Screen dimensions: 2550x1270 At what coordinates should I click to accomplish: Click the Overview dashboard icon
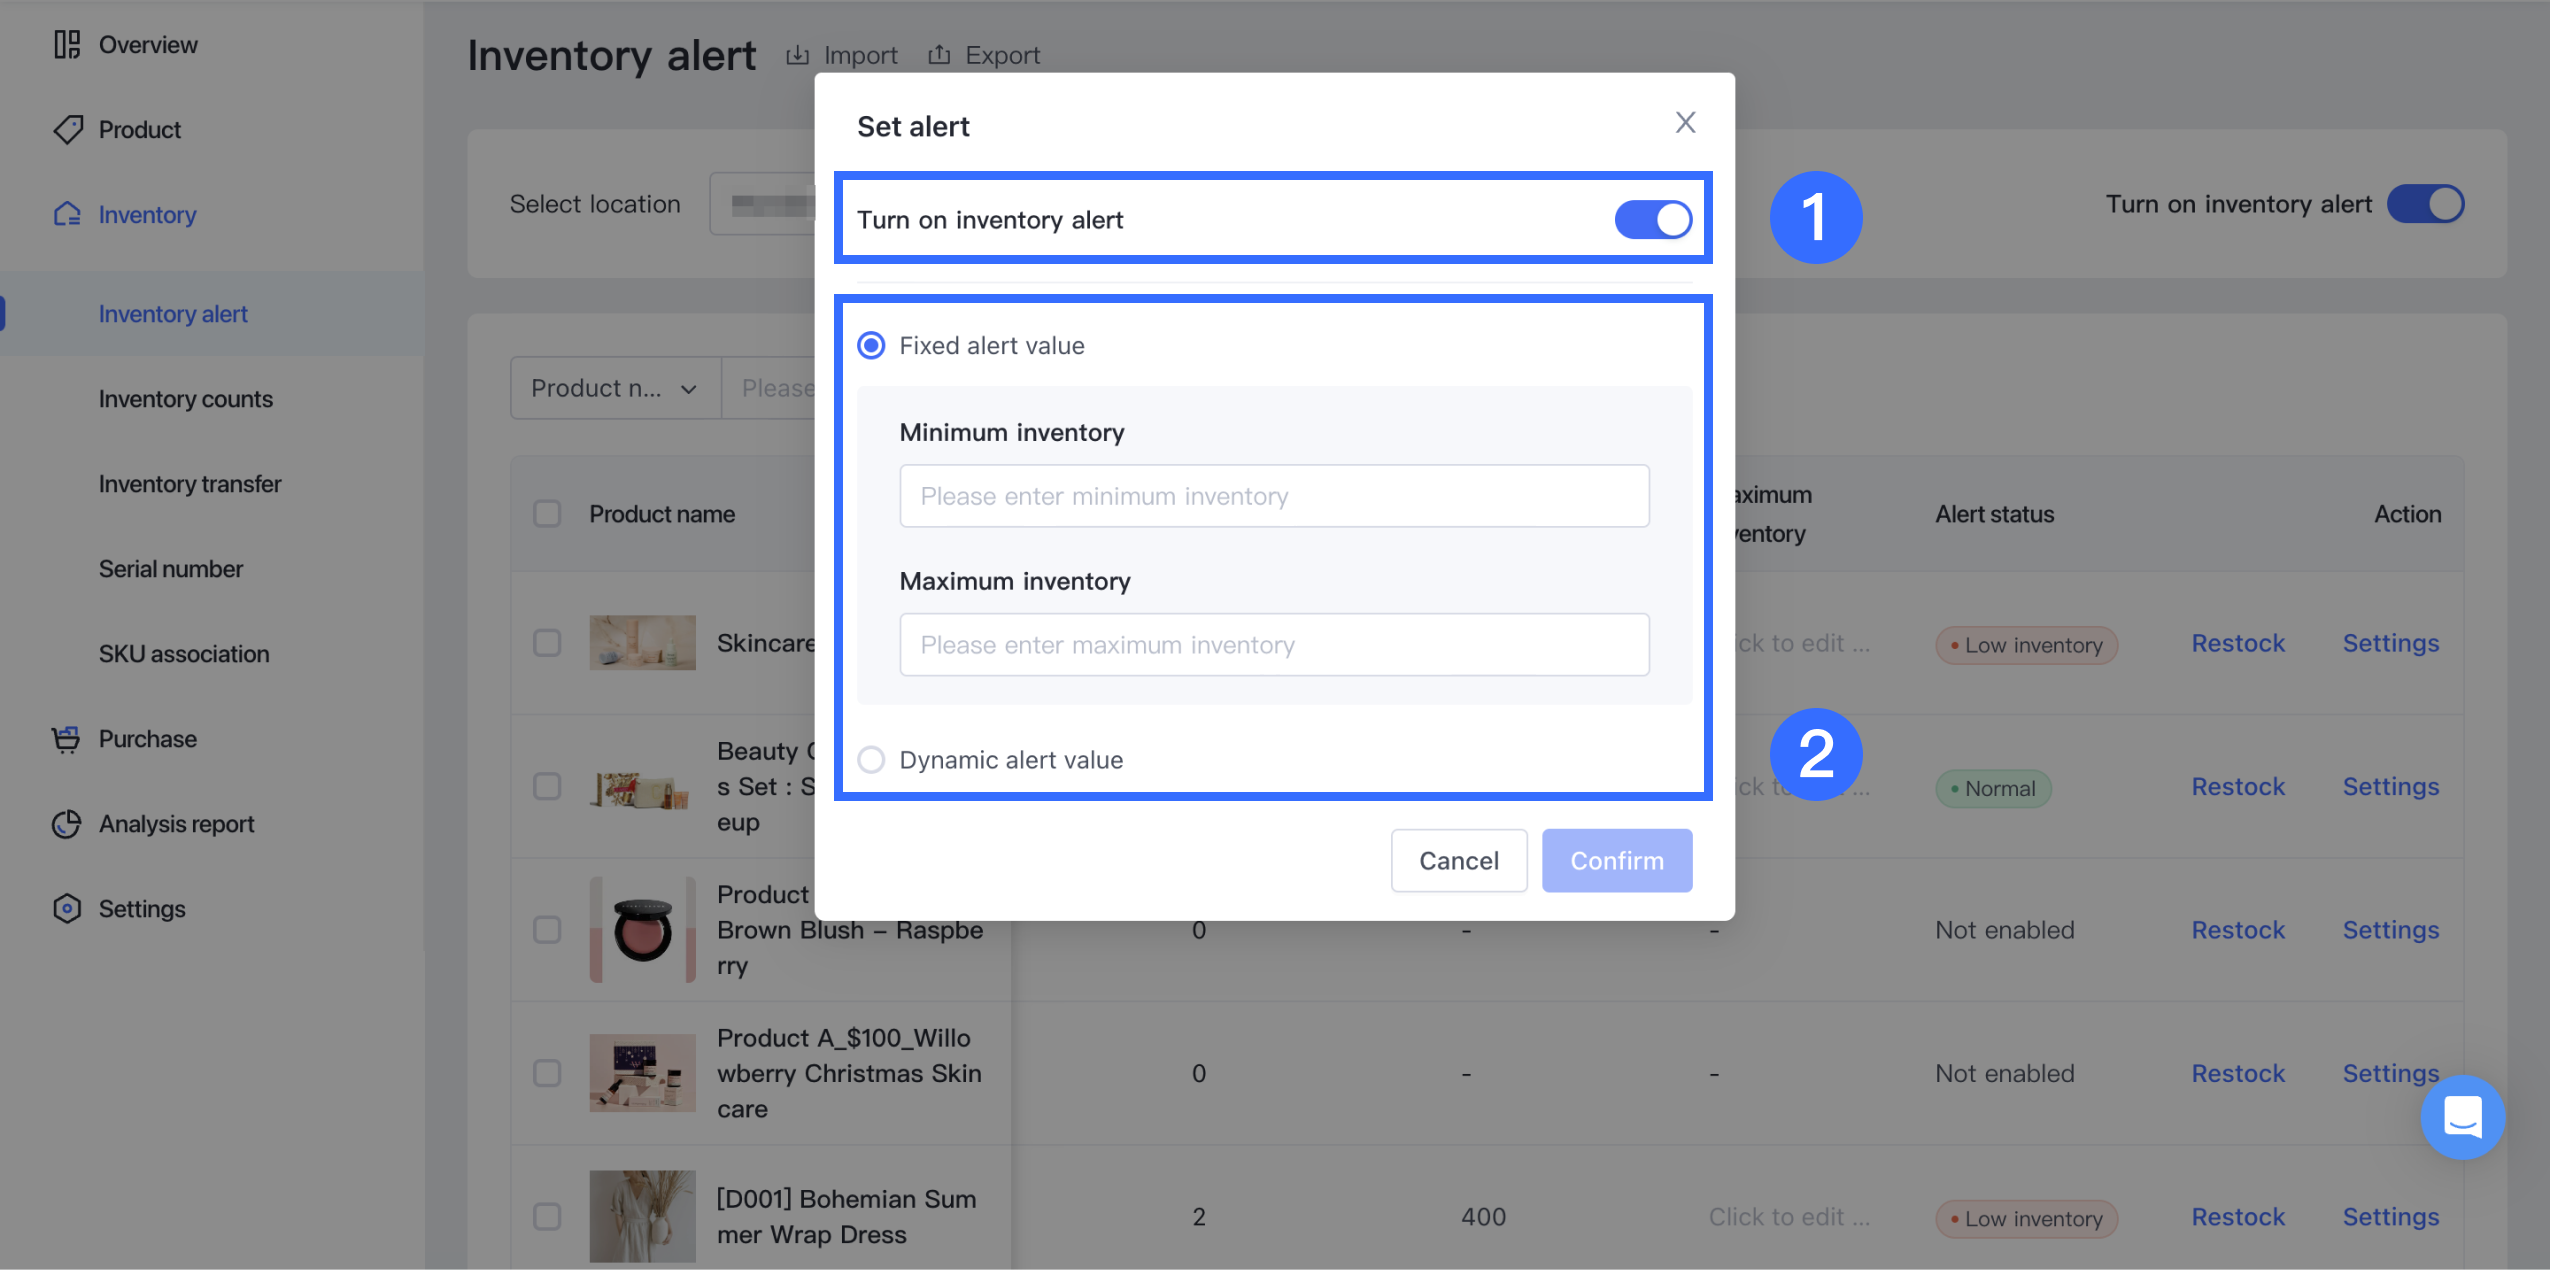(x=67, y=45)
